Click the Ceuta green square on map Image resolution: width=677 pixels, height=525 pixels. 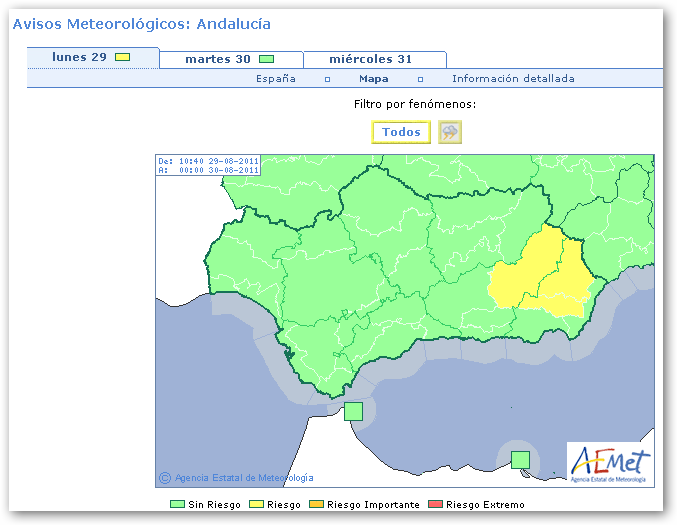pyautogui.click(x=353, y=411)
